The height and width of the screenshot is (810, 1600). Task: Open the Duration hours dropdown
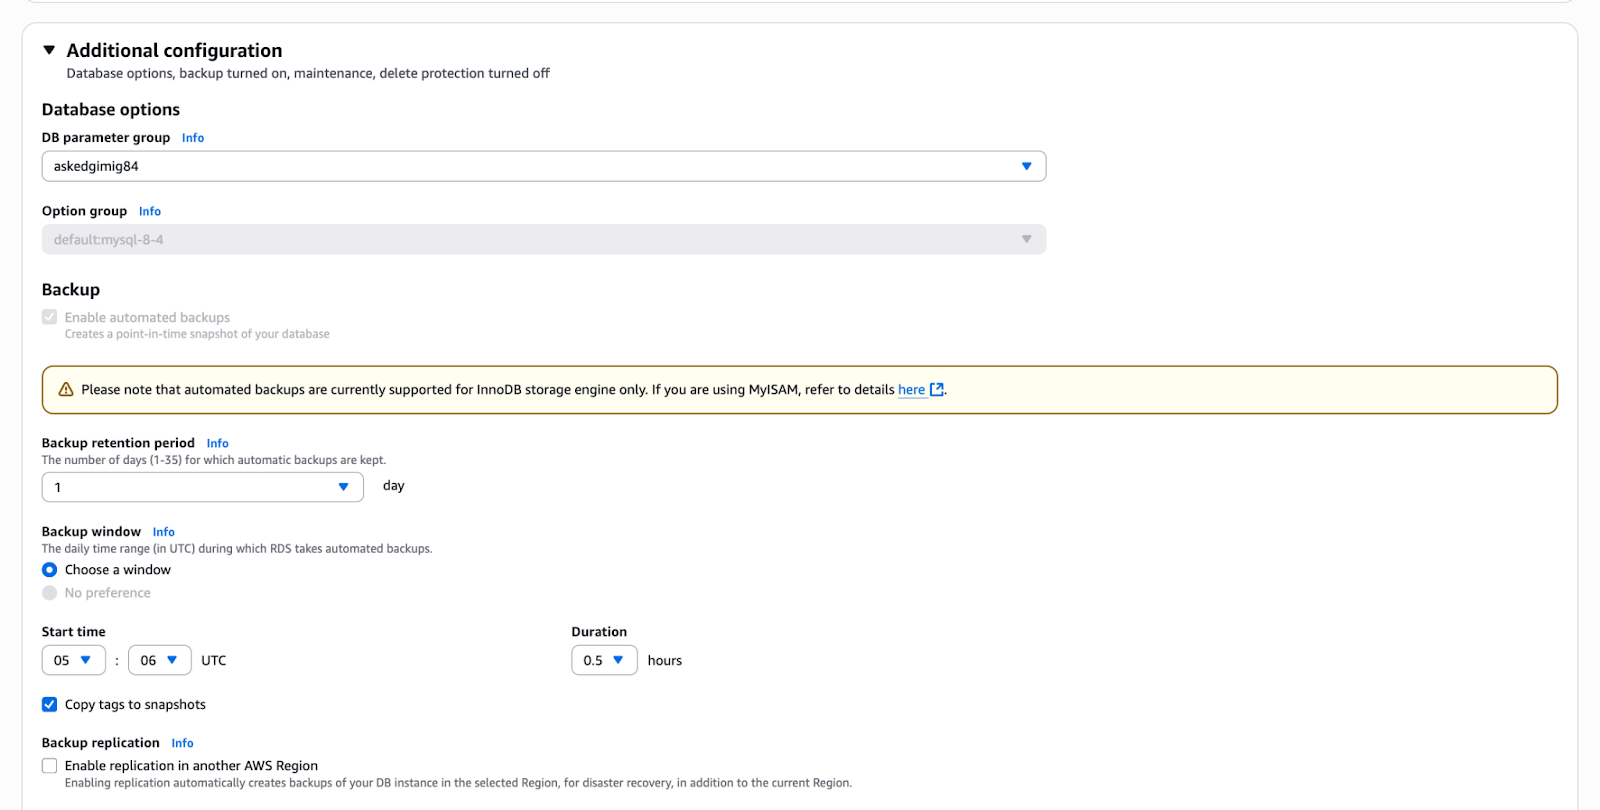[x=604, y=661]
